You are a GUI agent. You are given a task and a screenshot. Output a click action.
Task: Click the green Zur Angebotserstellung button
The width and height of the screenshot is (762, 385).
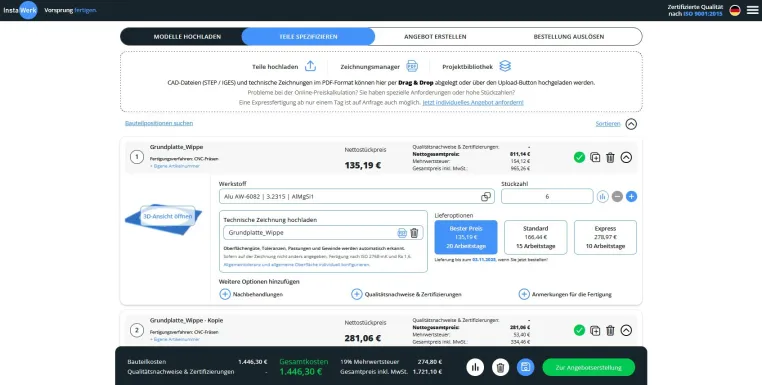[x=589, y=368]
